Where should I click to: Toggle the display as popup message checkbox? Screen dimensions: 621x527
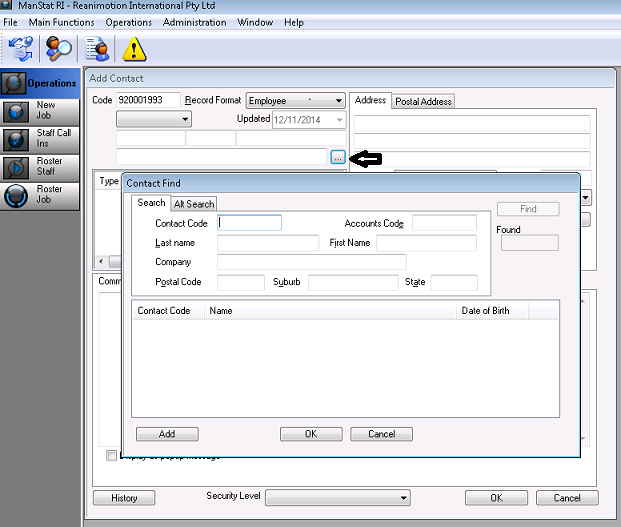(111, 456)
